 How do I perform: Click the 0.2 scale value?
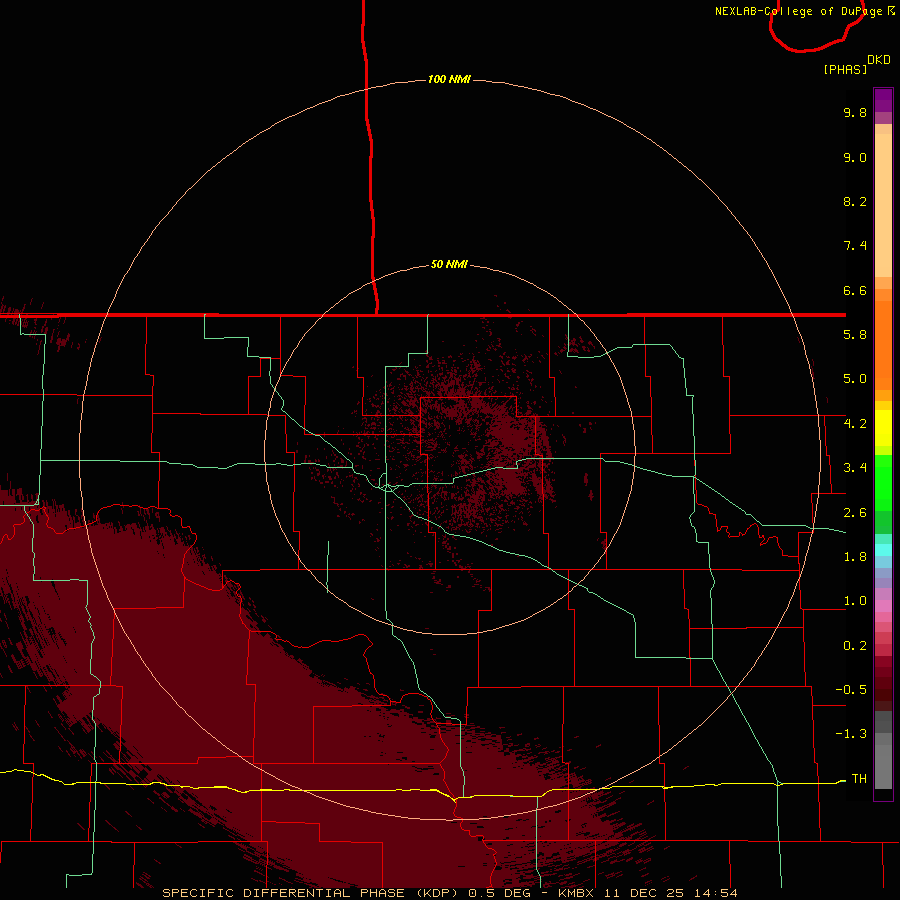855,646
